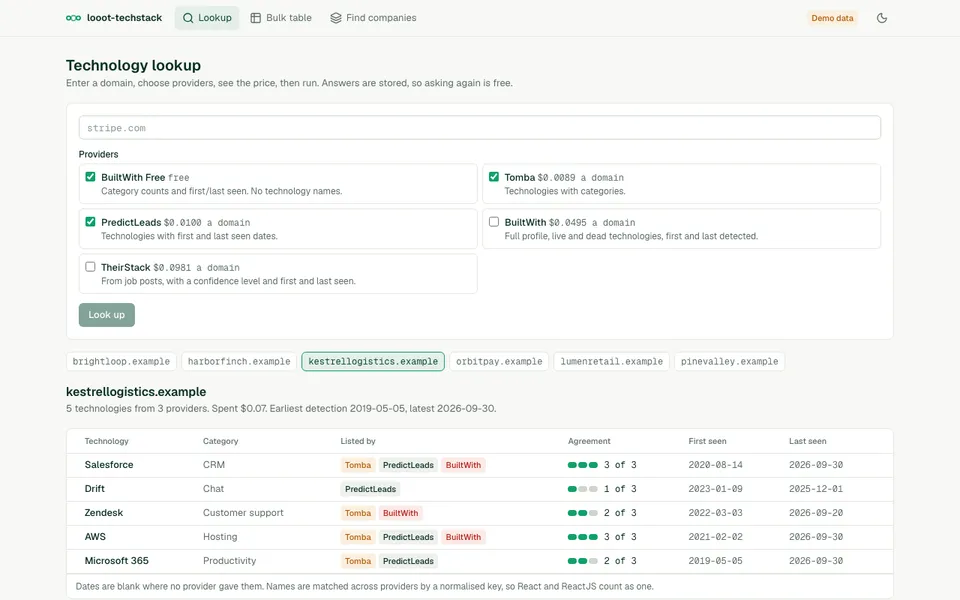Image resolution: width=960 pixels, height=600 pixels.
Task: Select orbitpay.example domain chip
Action: 499,361
